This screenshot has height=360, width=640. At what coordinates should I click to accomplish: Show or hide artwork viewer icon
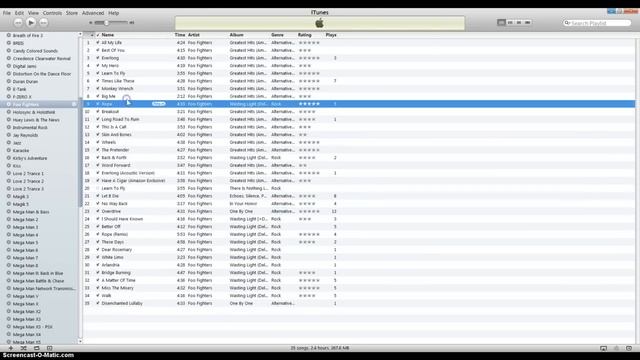tap(49, 348)
